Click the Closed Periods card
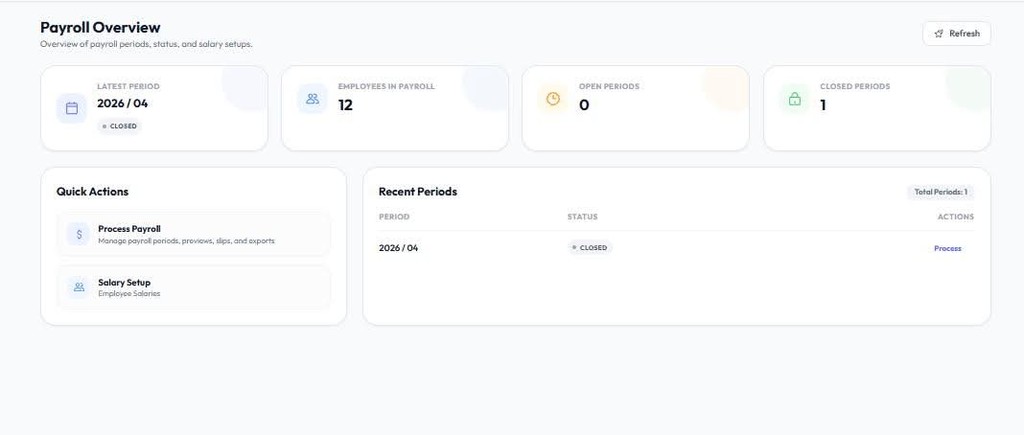 point(877,108)
